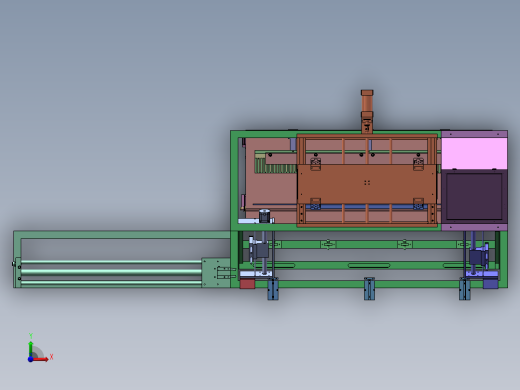Image resolution: width=520 pixels, height=390 pixels.
Task: Select the large brown center cover plate
Action: [x=367, y=184]
